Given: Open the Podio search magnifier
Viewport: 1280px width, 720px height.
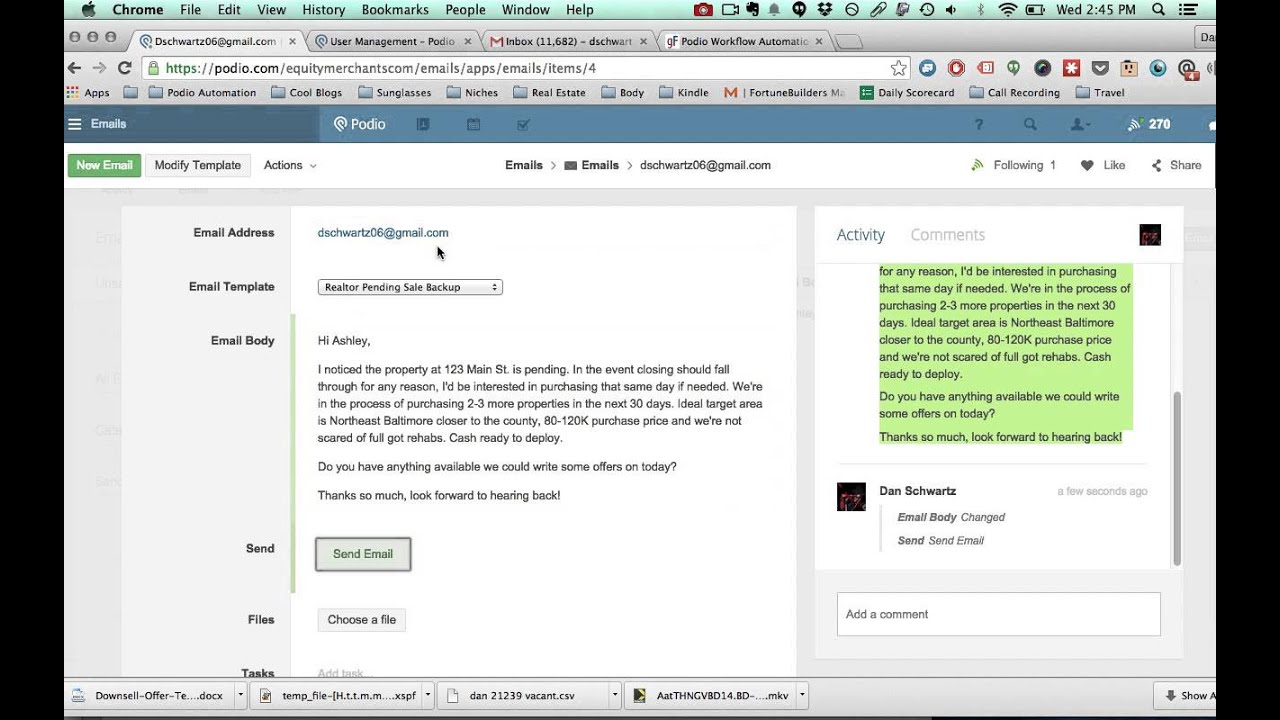Looking at the screenshot, I should click(x=1030, y=125).
